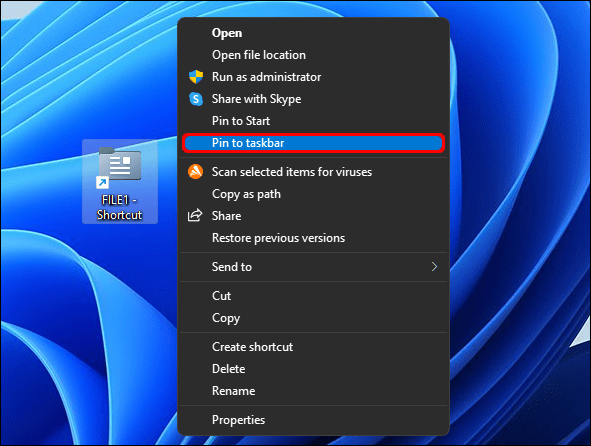Open Properties at the menu bottom

tap(239, 420)
